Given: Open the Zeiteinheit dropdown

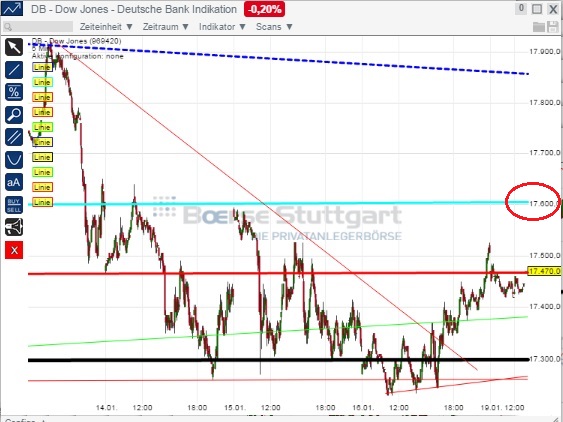Looking at the screenshot, I should point(106,27).
